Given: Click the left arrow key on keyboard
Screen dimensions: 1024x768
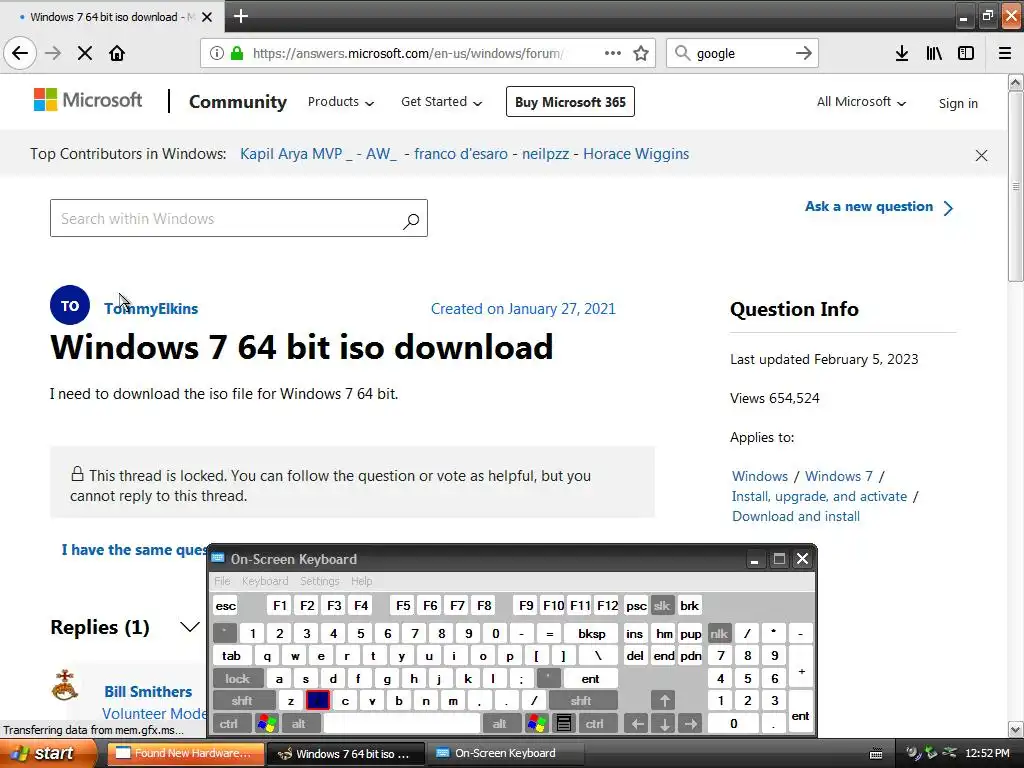Looking at the screenshot, I should pyautogui.click(x=637, y=724).
